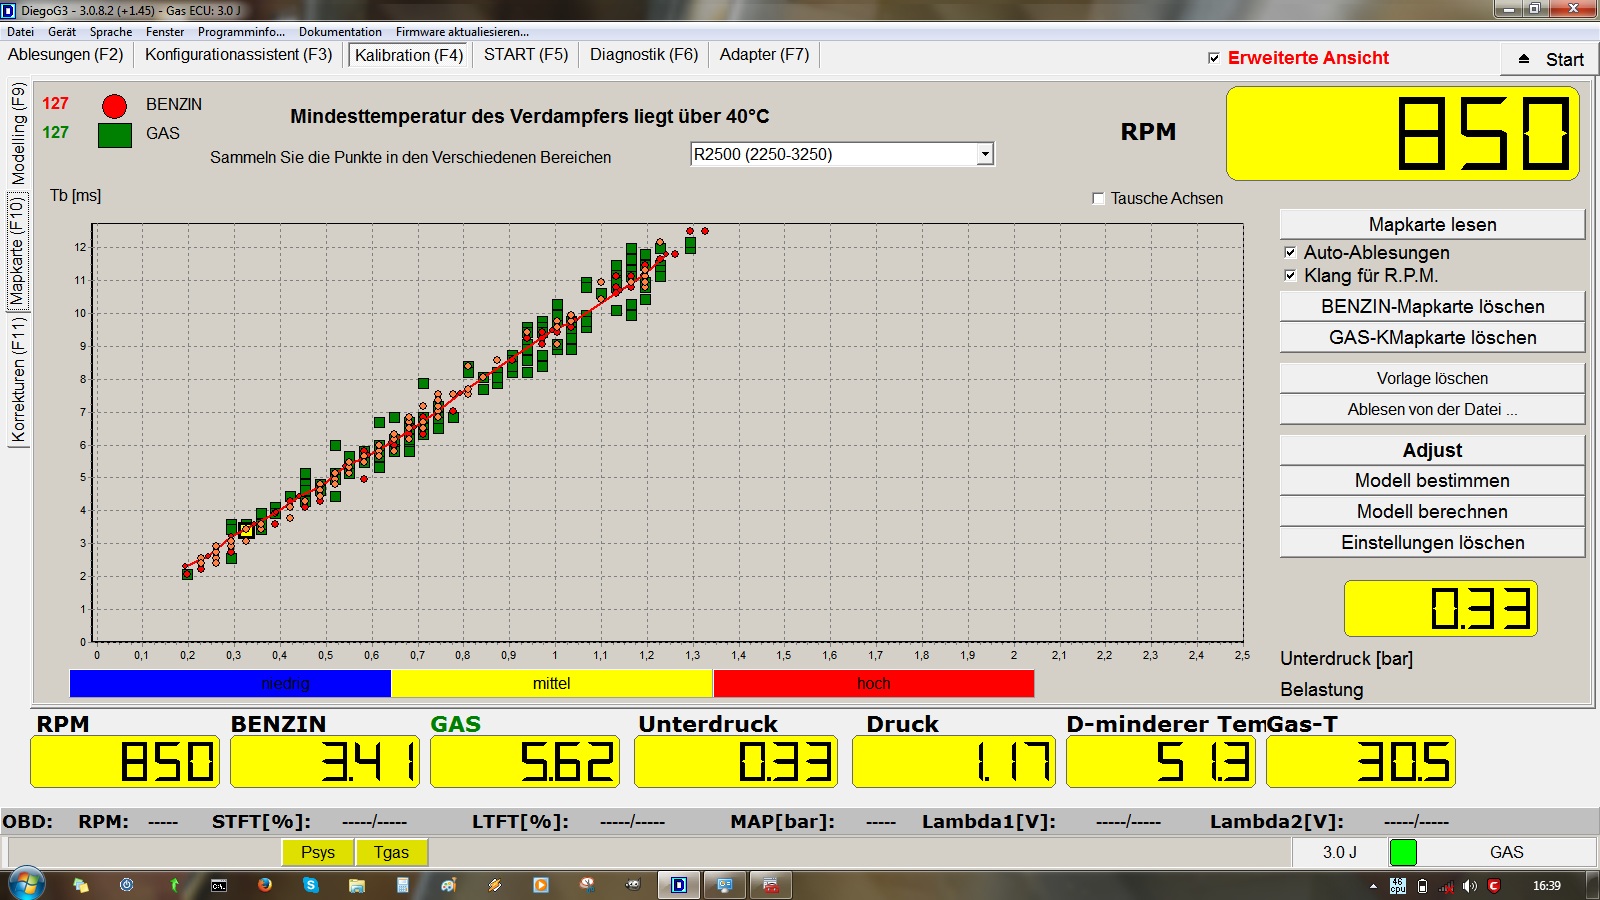The width and height of the screenshot is (1600, 900).
Task: Click the blue niedrig load bar
Action: [230, 683]
